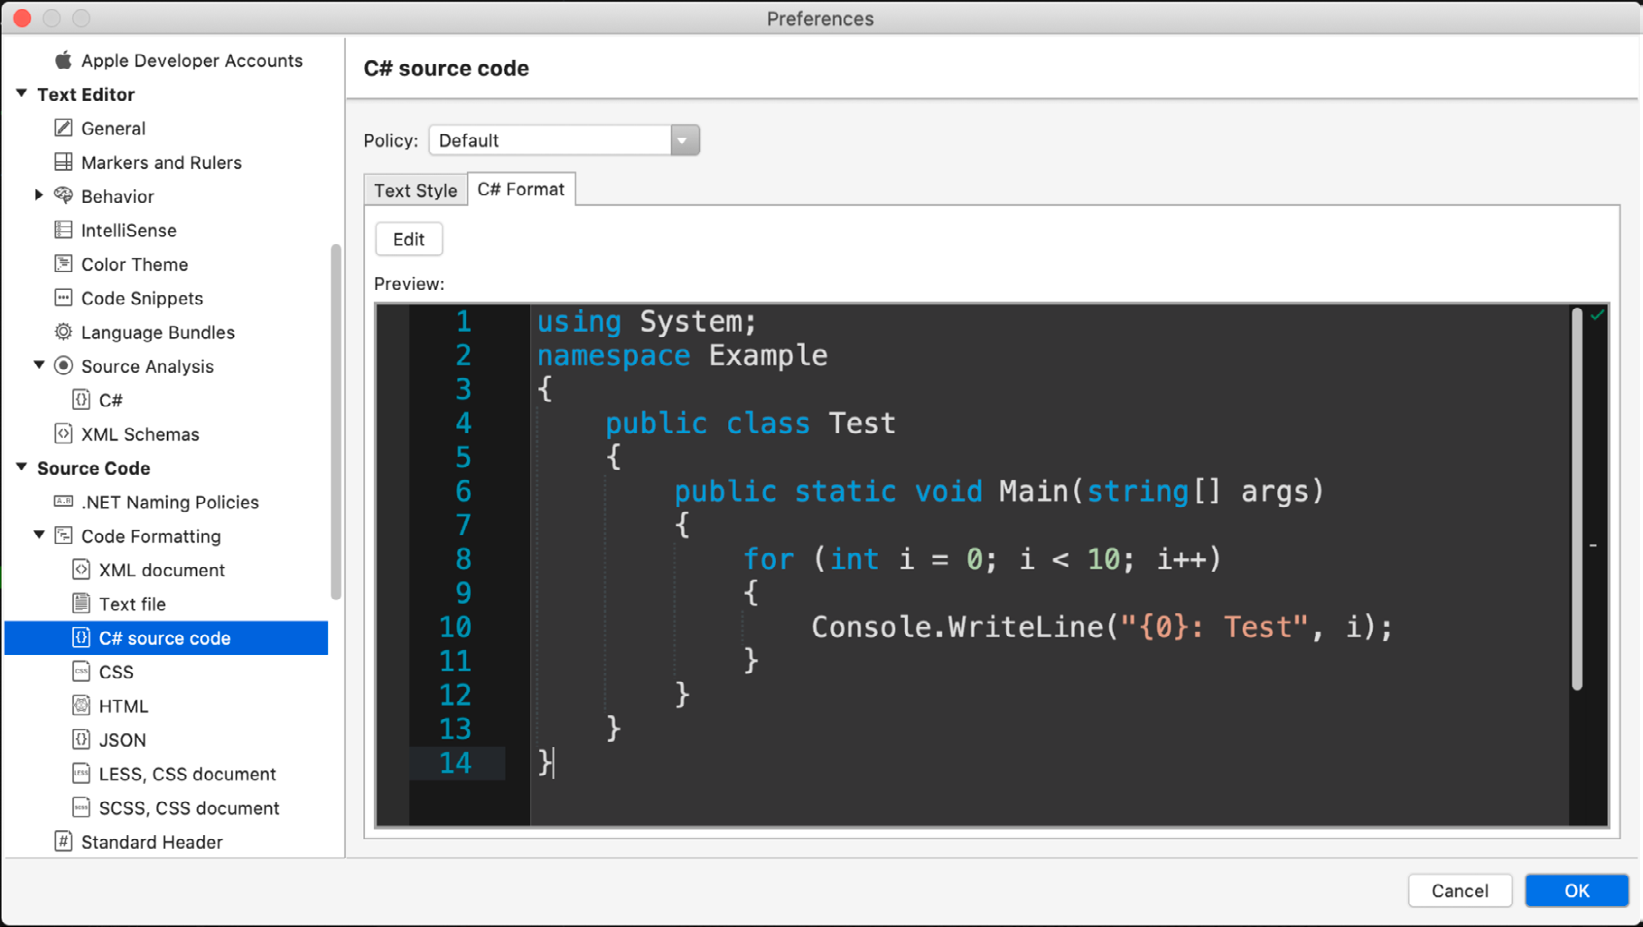The height and width of the screenshot is (927, 1643).
Task: Select Apple Developer Accounts in sidebar
Action: [192, 60]
